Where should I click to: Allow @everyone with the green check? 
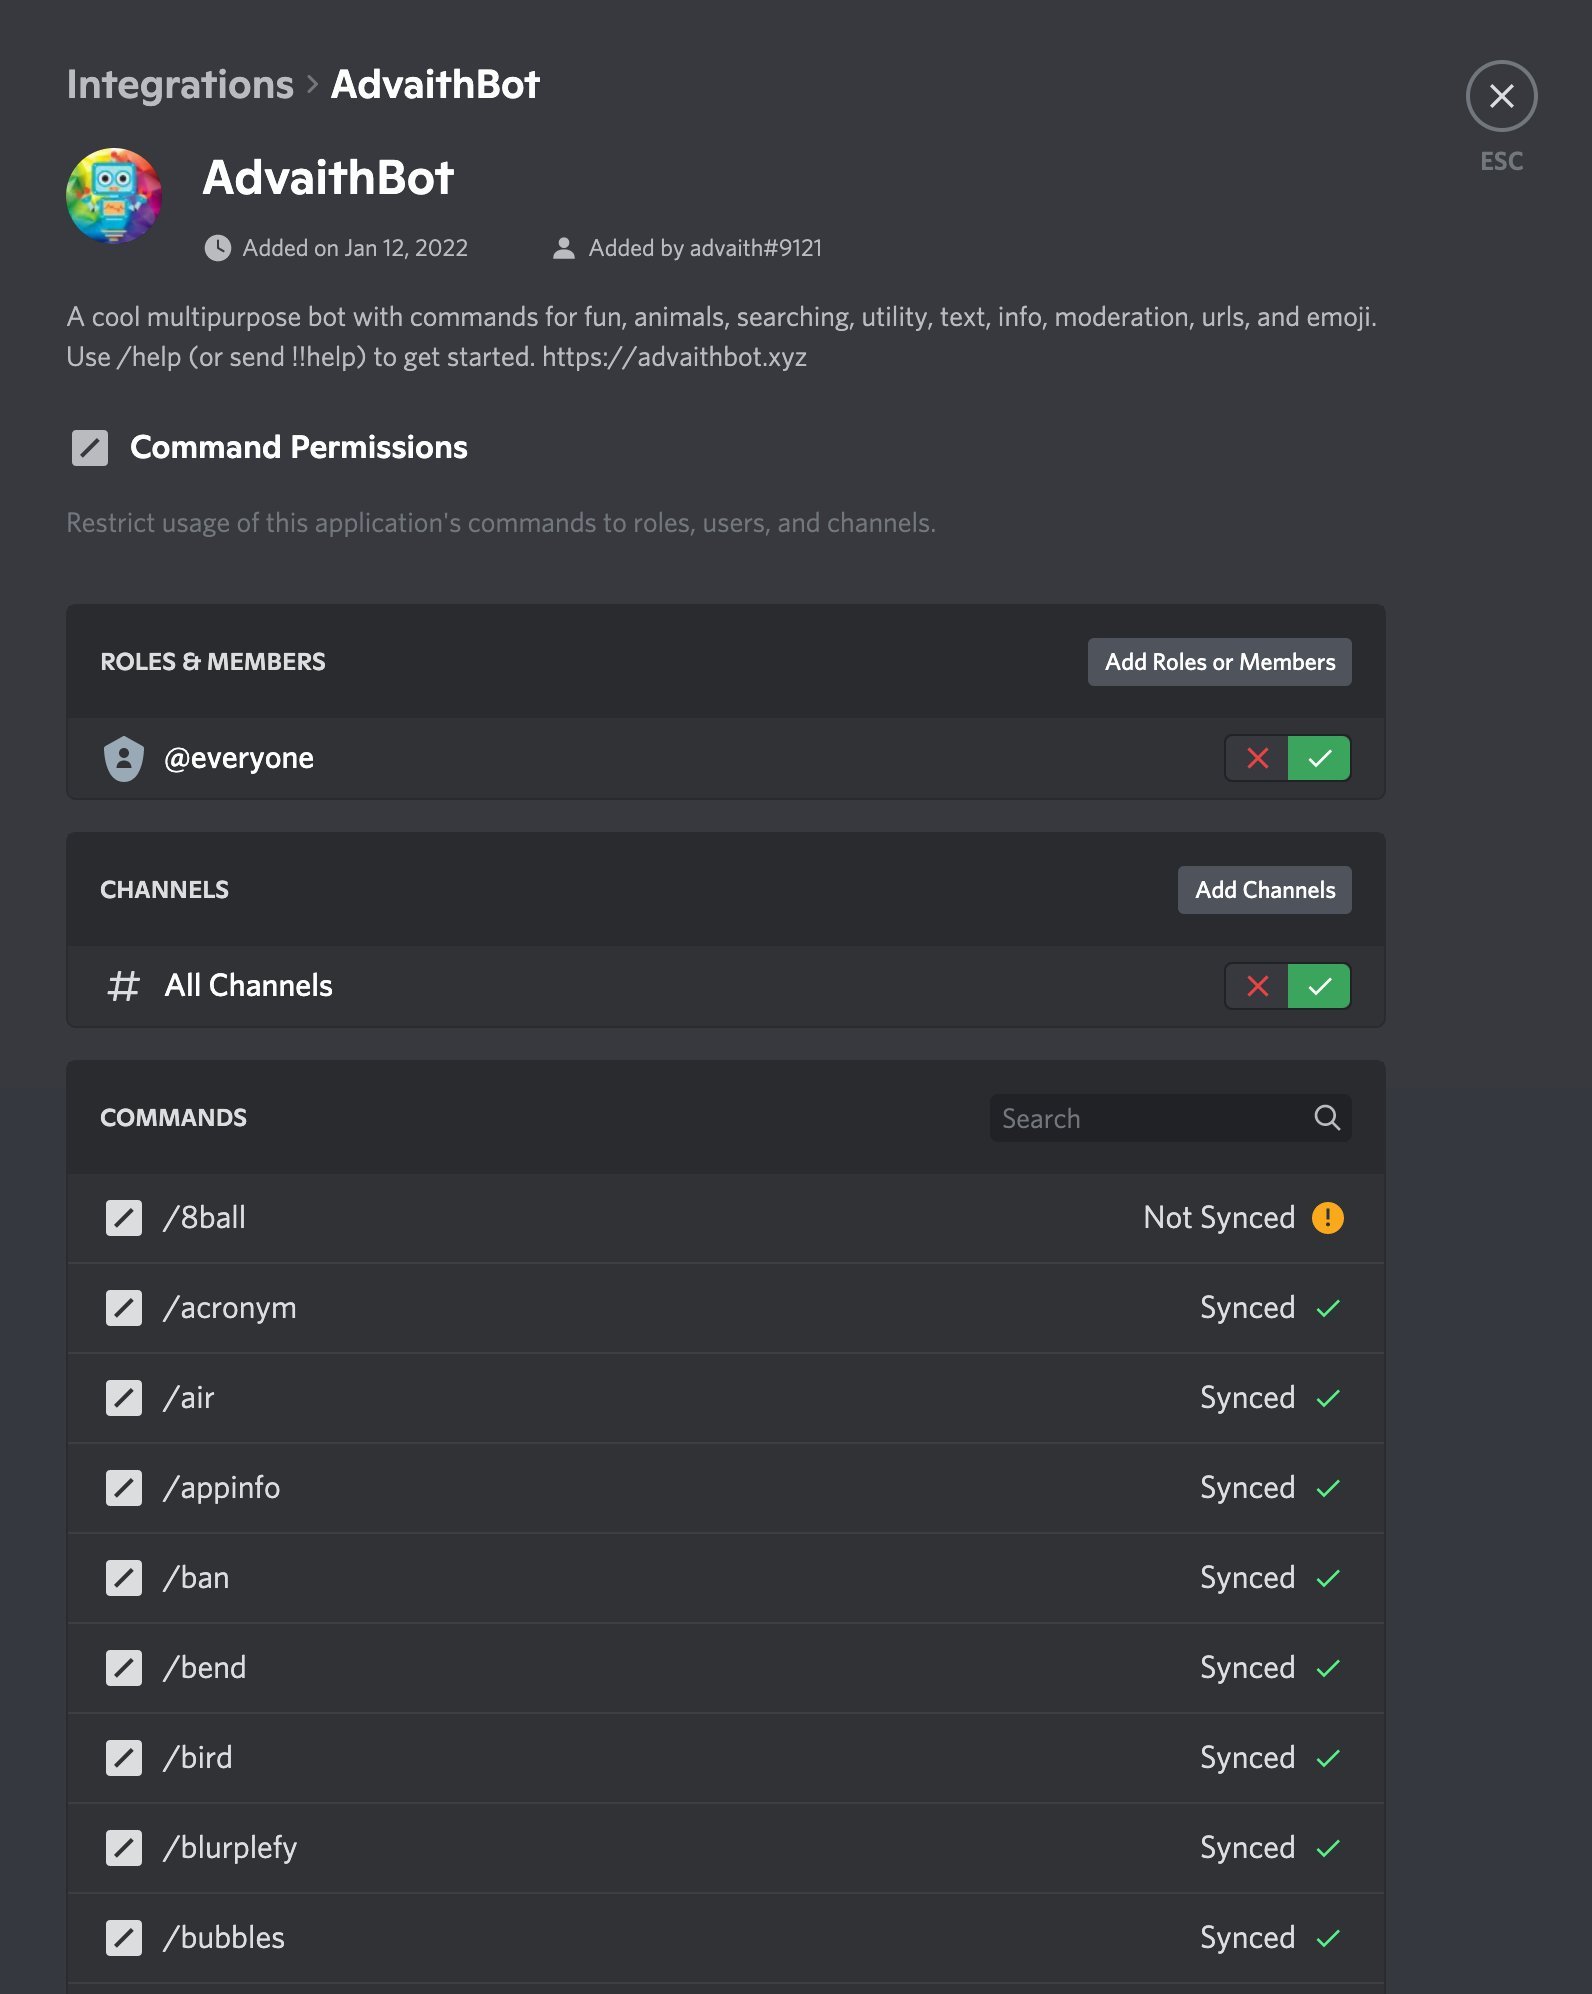click(x=1319, y=758)
